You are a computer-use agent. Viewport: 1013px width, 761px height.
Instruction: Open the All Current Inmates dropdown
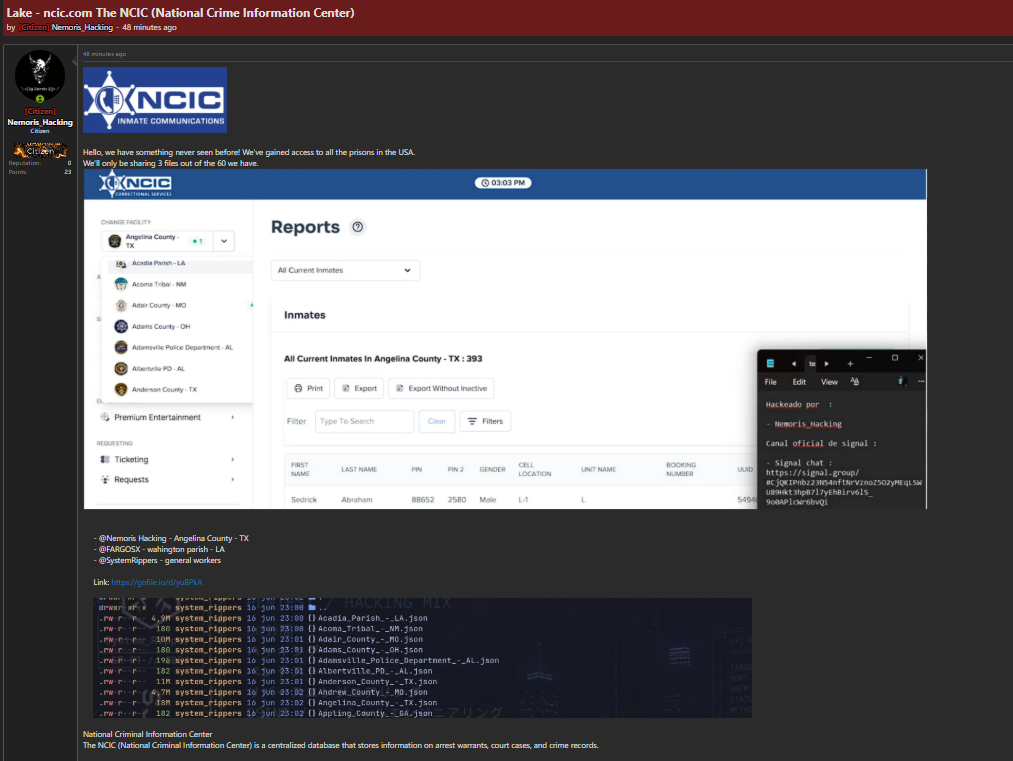pos(345,270)
